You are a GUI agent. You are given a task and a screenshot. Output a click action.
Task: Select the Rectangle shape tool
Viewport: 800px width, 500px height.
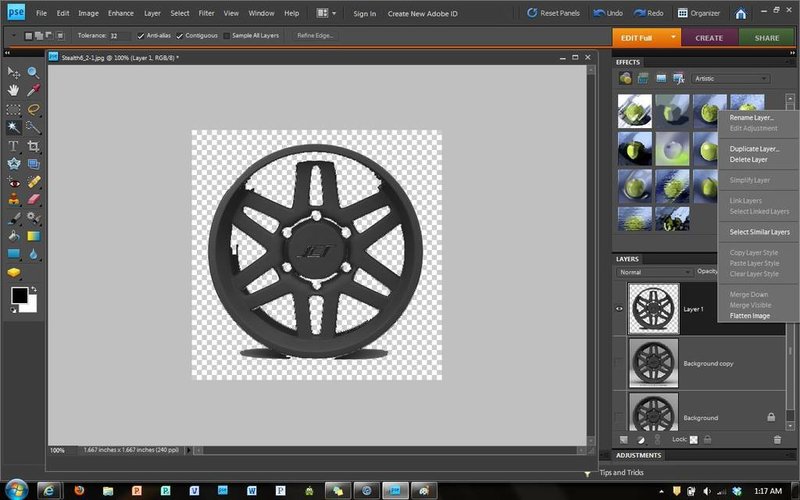tap(14, 254)
